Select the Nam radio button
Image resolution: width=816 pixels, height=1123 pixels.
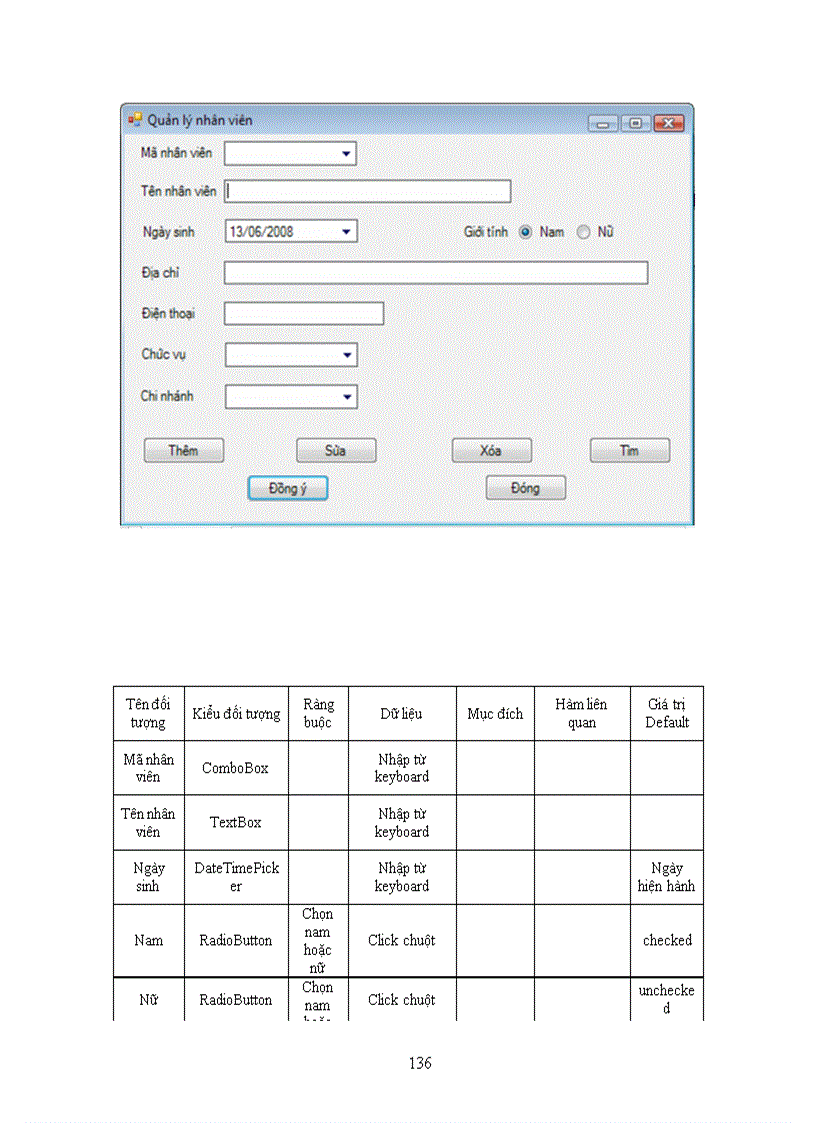click(524, 231)
